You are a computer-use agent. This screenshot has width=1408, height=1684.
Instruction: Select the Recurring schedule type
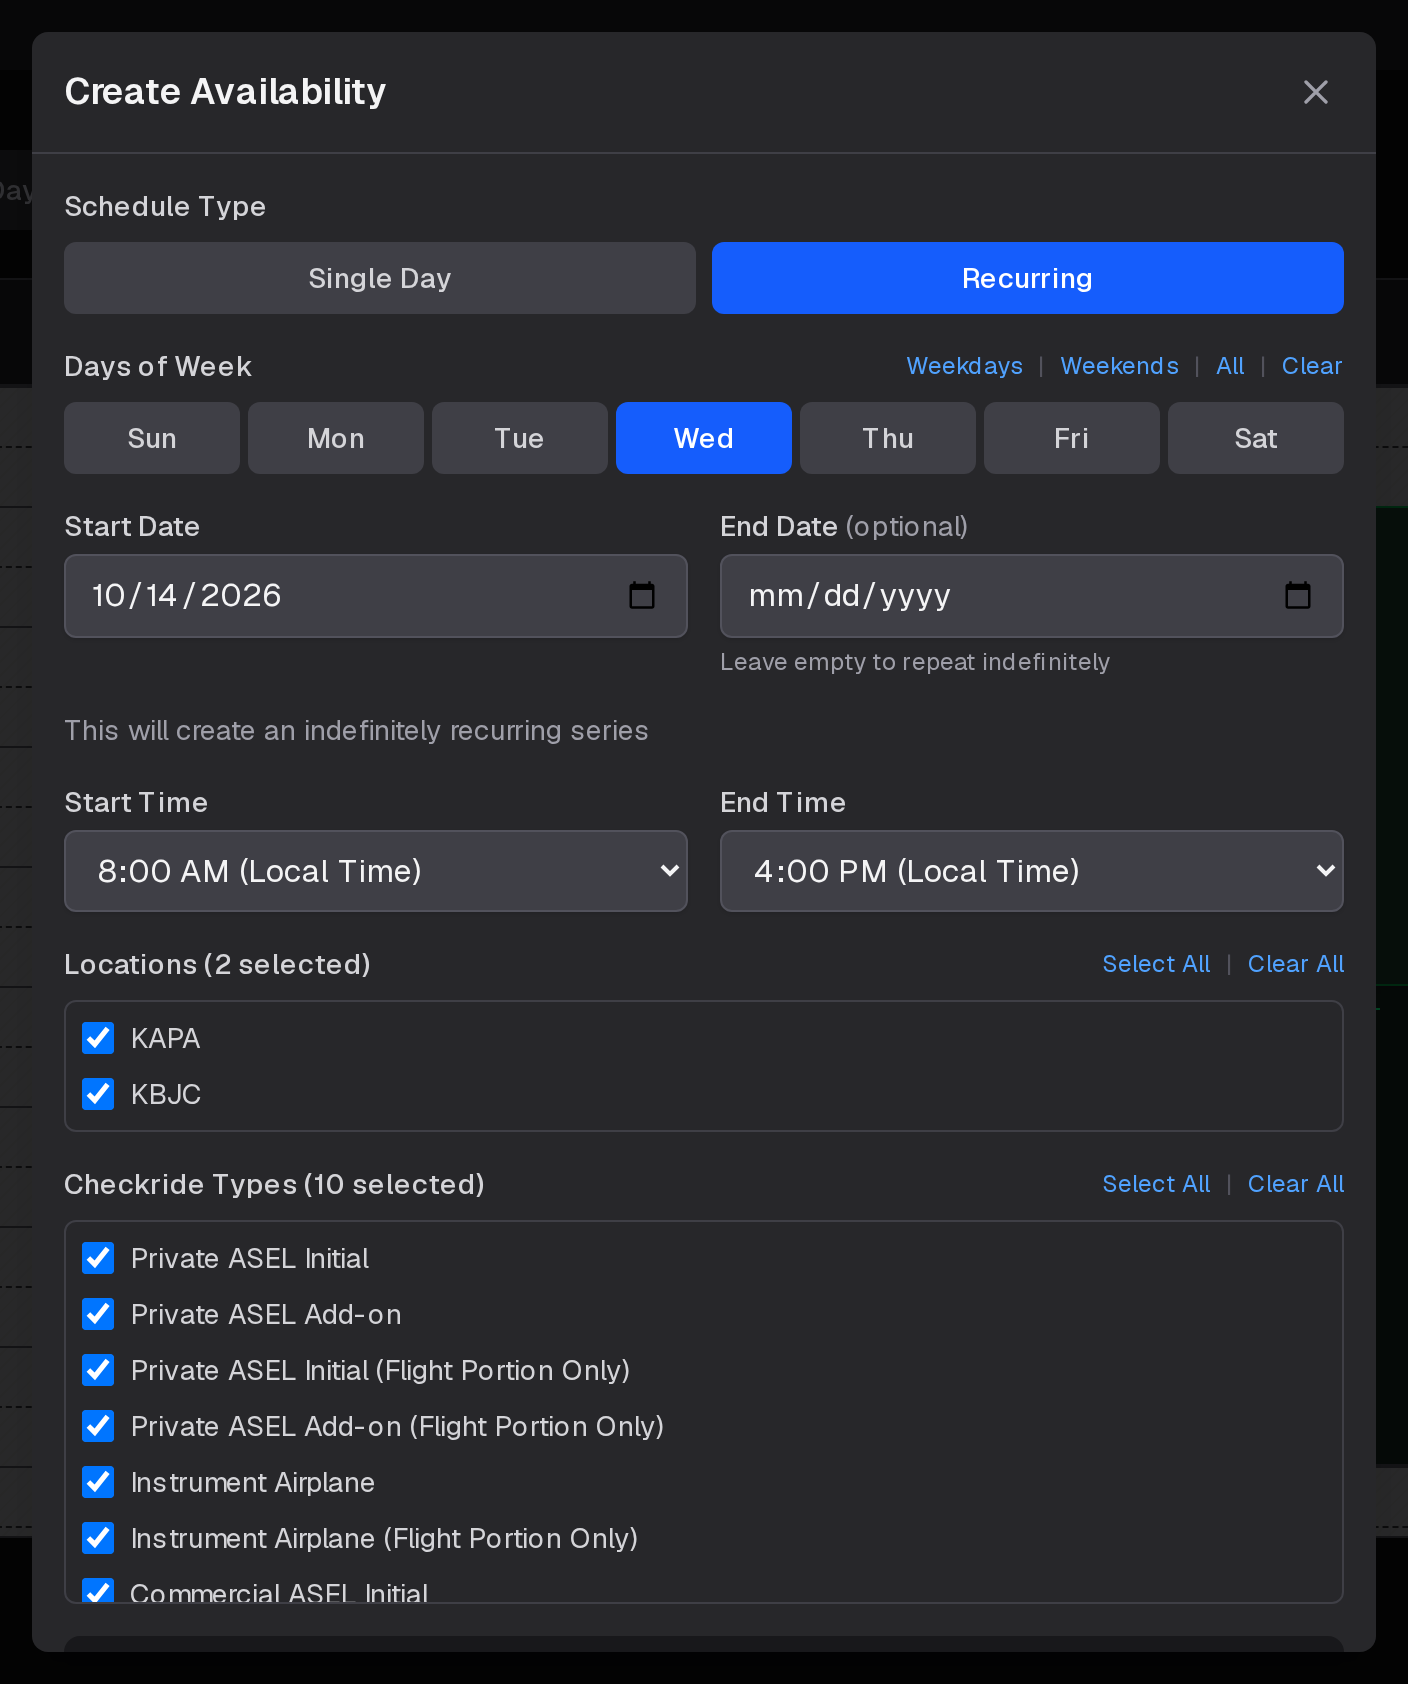tap(1028, 278)
